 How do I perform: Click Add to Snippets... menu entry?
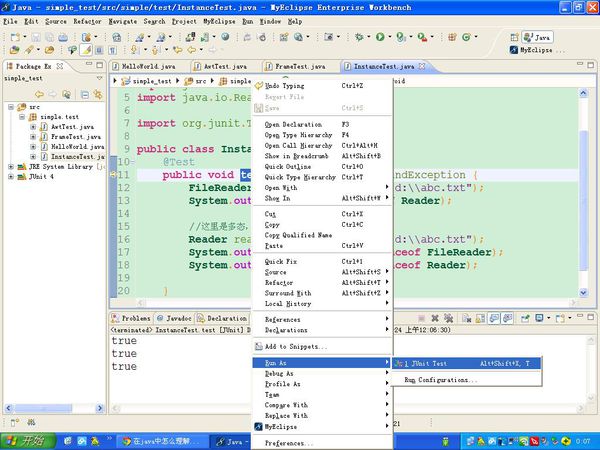[322, 346]
